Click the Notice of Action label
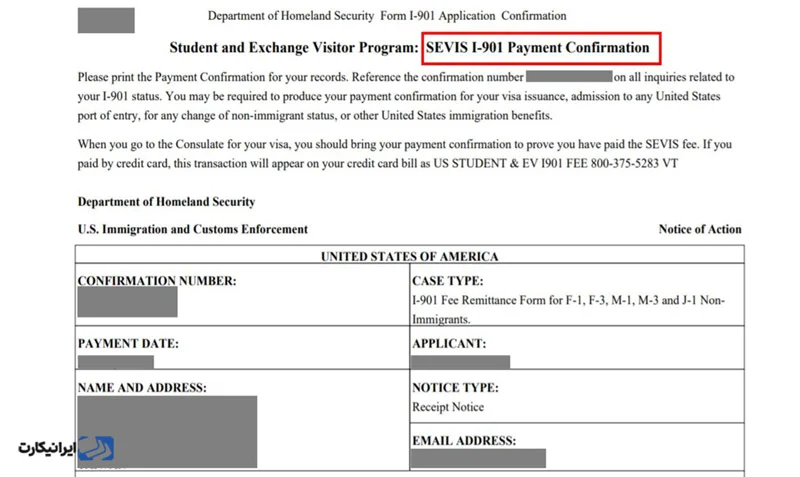 pyautogui.click(x=700, y=229)
